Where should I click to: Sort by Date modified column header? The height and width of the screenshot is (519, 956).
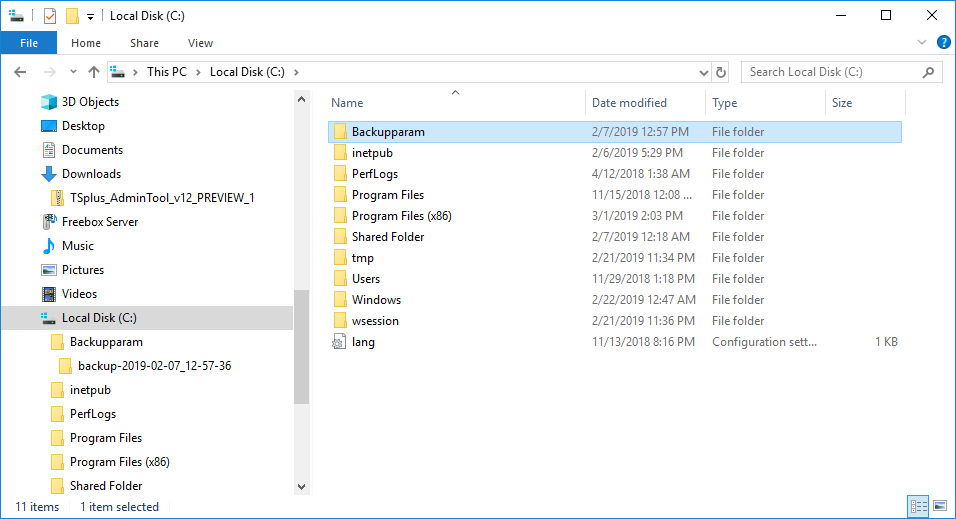[x=629, y=103]
